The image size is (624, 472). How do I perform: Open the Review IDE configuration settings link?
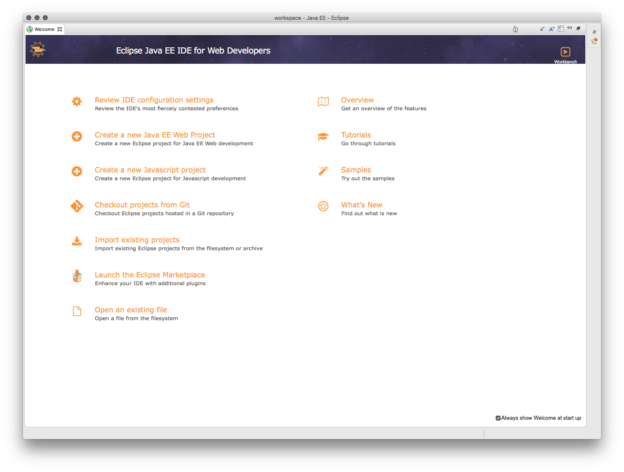tap(153, 99)
